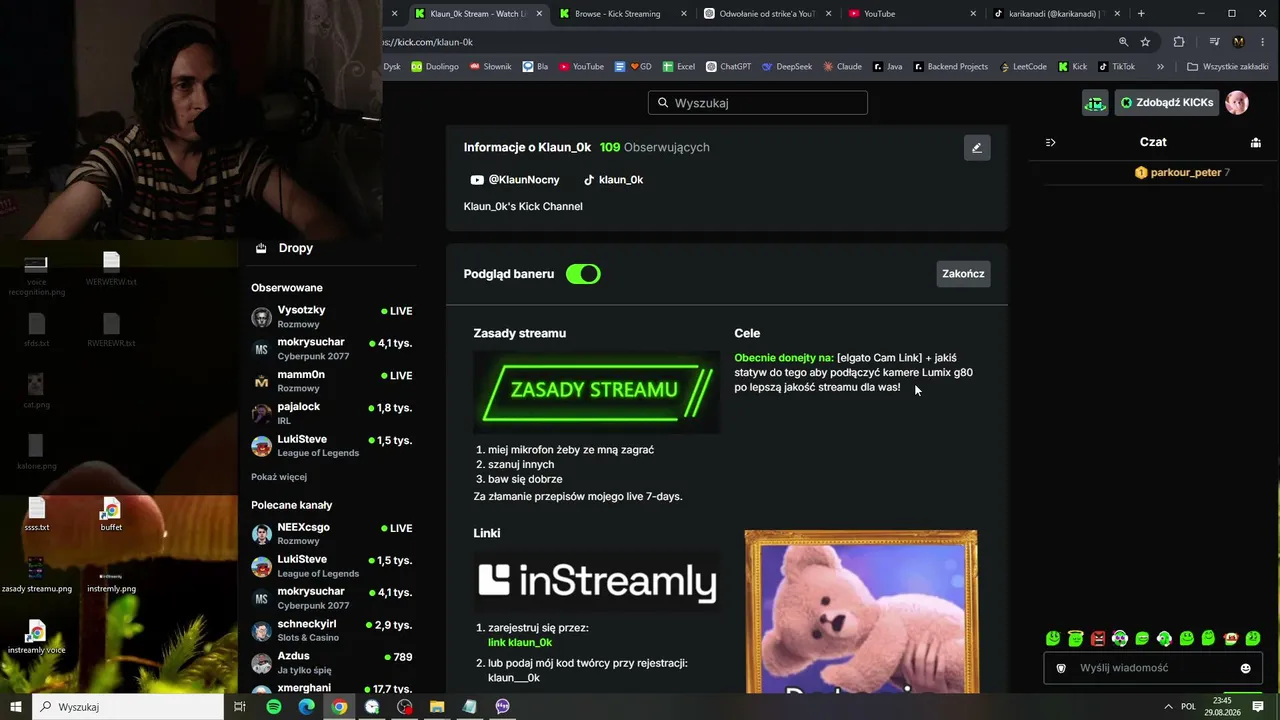Insert the angry red emote in chat
The image size is (1280, 720).
[1098, 638]
